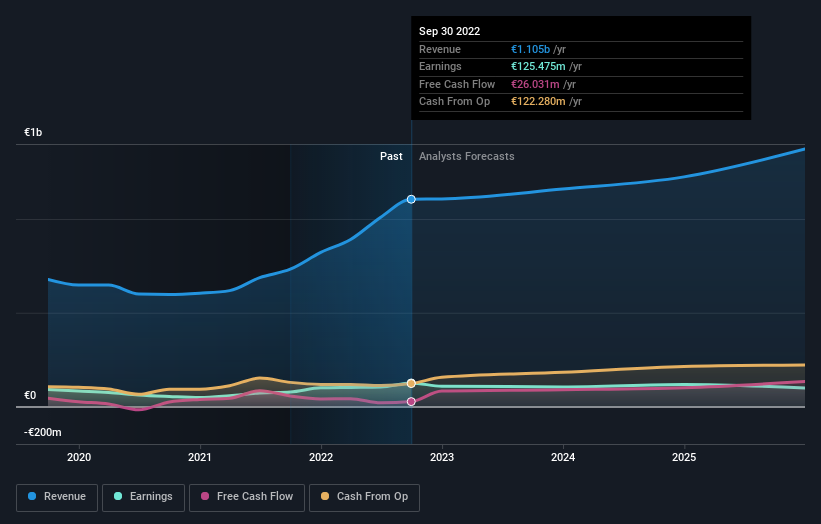The image size is (821, 524).
Task: Click the 2024 x-axis label
Action: (x=563, y=457)
